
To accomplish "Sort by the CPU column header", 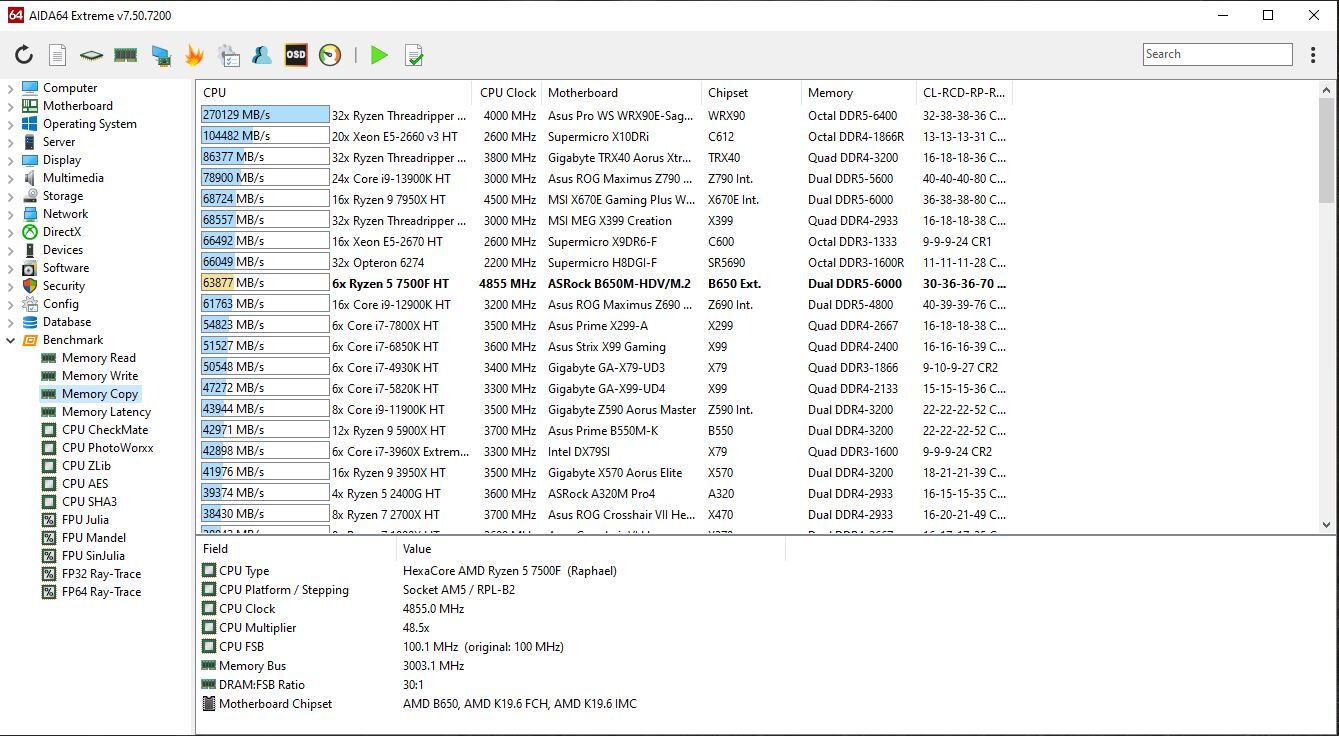I will pos(333,92).
